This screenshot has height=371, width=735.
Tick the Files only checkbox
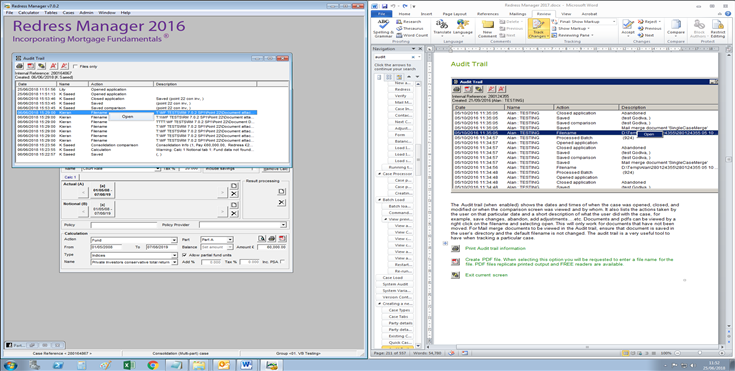pos(75,66)
